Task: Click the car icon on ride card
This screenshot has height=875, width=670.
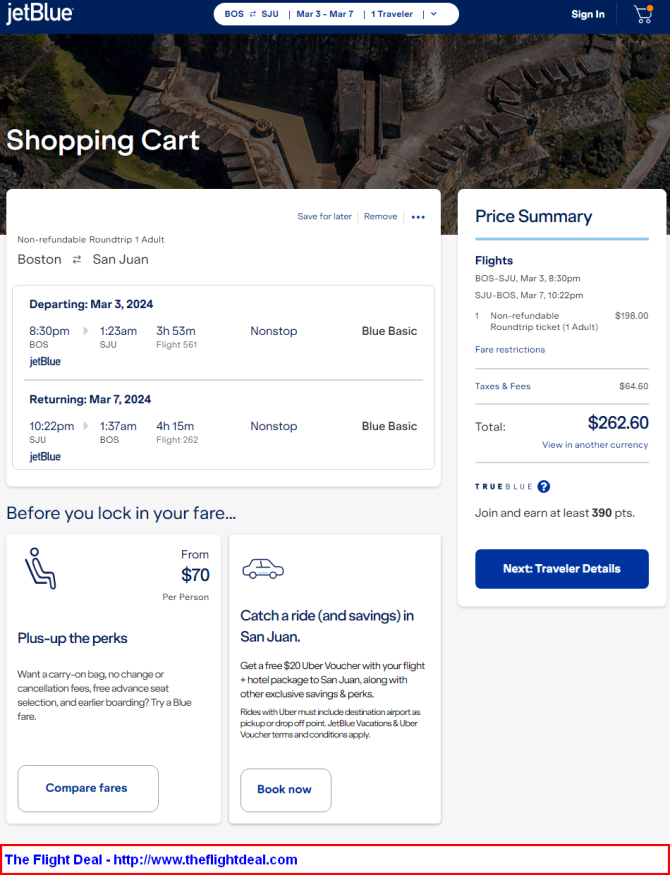Action: pos(263,569)
